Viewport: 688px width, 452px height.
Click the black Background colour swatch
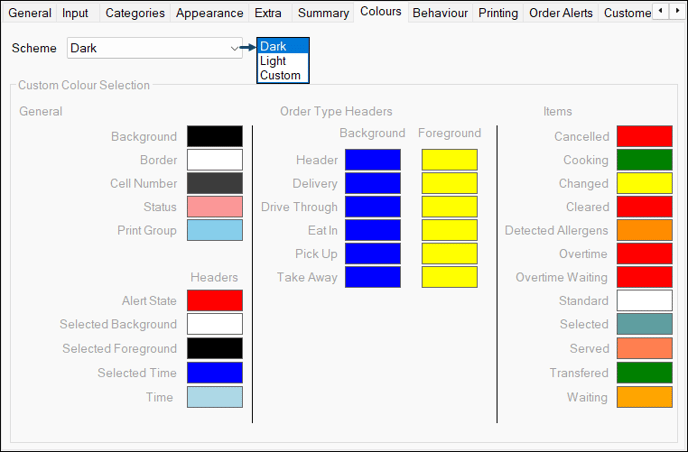(215, 136)
